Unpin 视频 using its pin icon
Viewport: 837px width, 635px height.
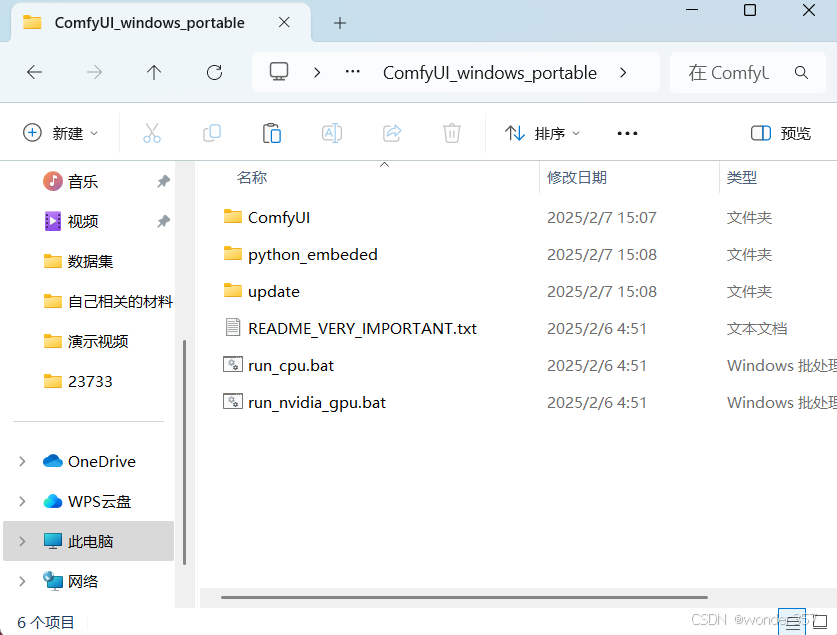click(x=163, y=221)
